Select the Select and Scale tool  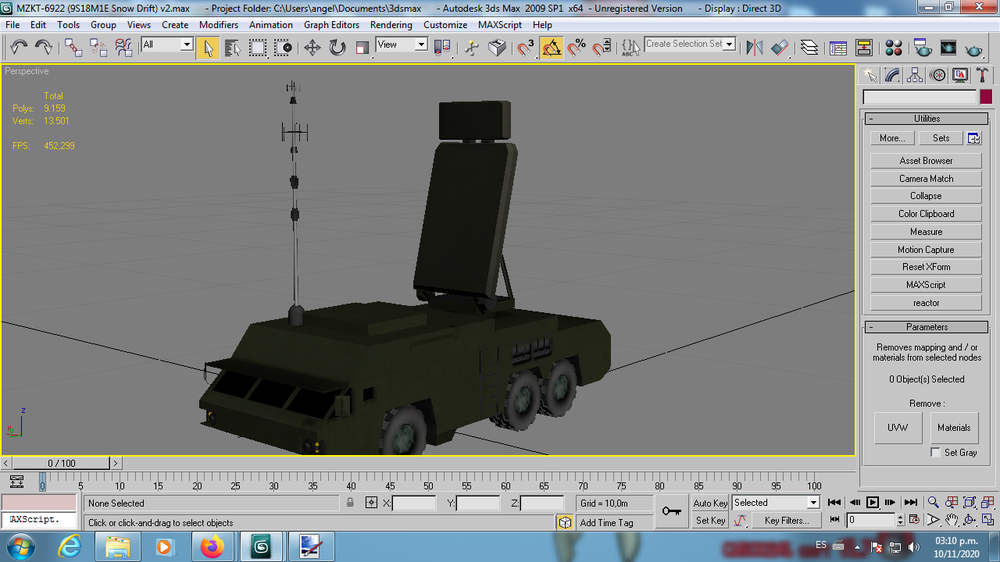[x=362, y=47]
